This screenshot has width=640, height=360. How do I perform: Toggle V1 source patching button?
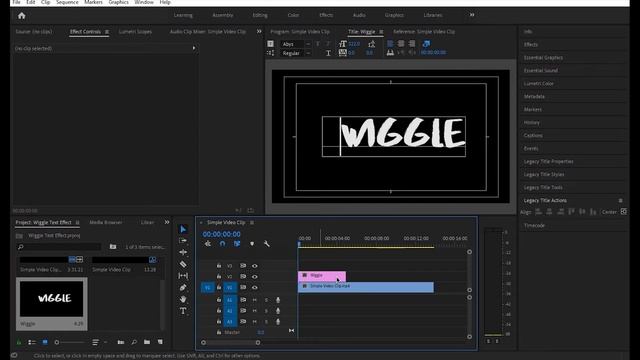pyautogui.click(x=208, y=287)
